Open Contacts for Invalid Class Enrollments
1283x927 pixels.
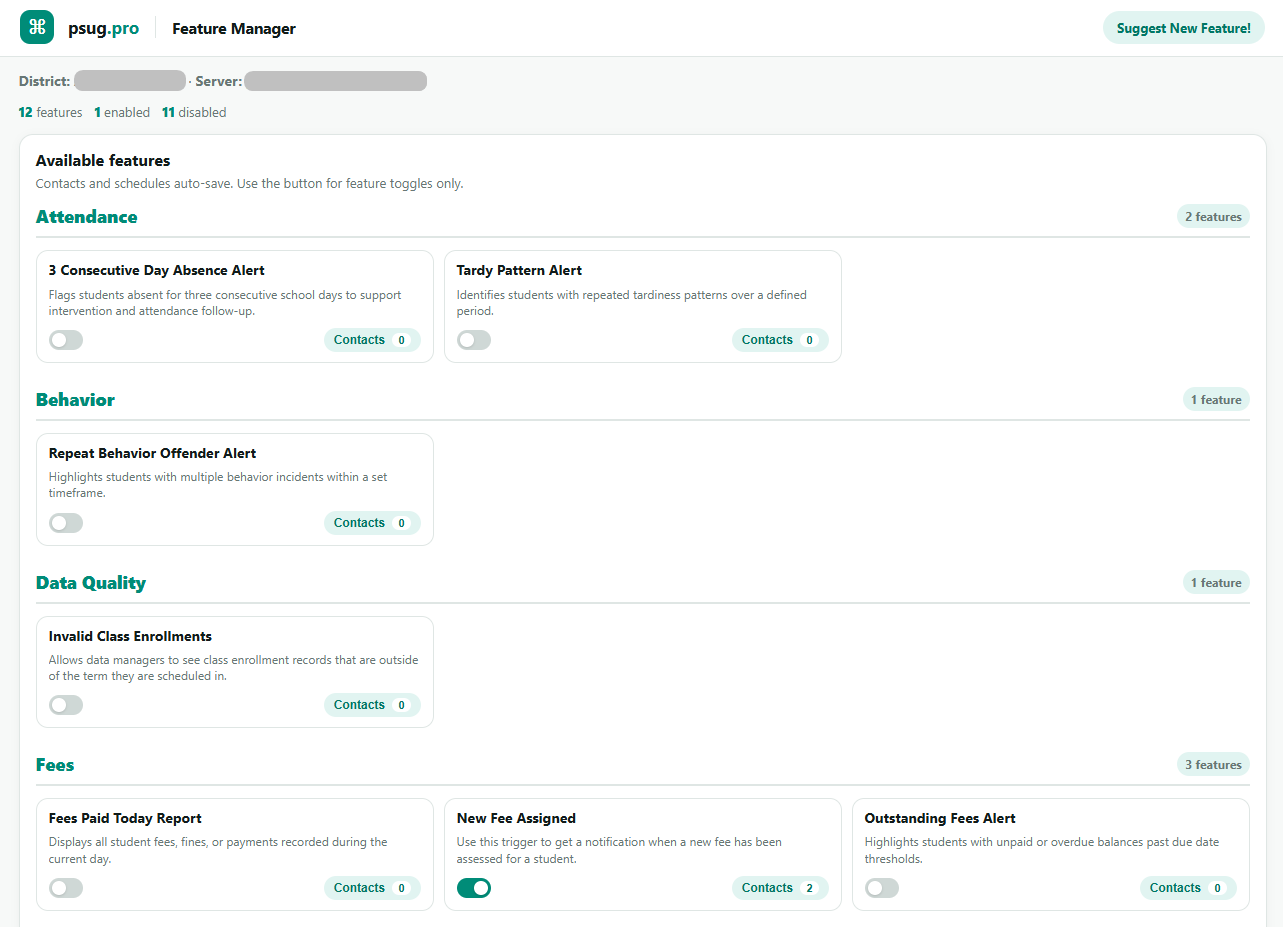(x=372, y=705)
